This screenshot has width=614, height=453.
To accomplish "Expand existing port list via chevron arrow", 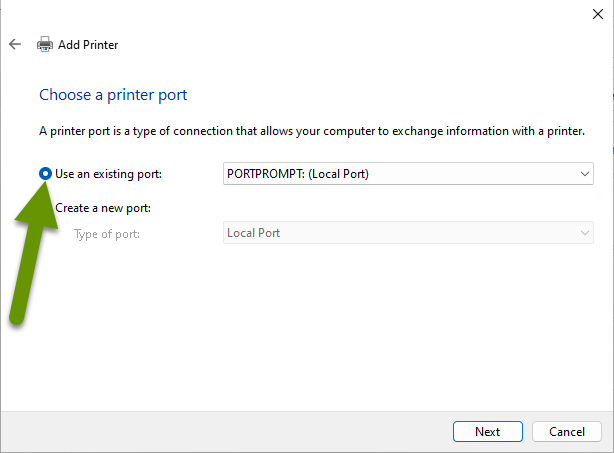I will click(585, 174).
